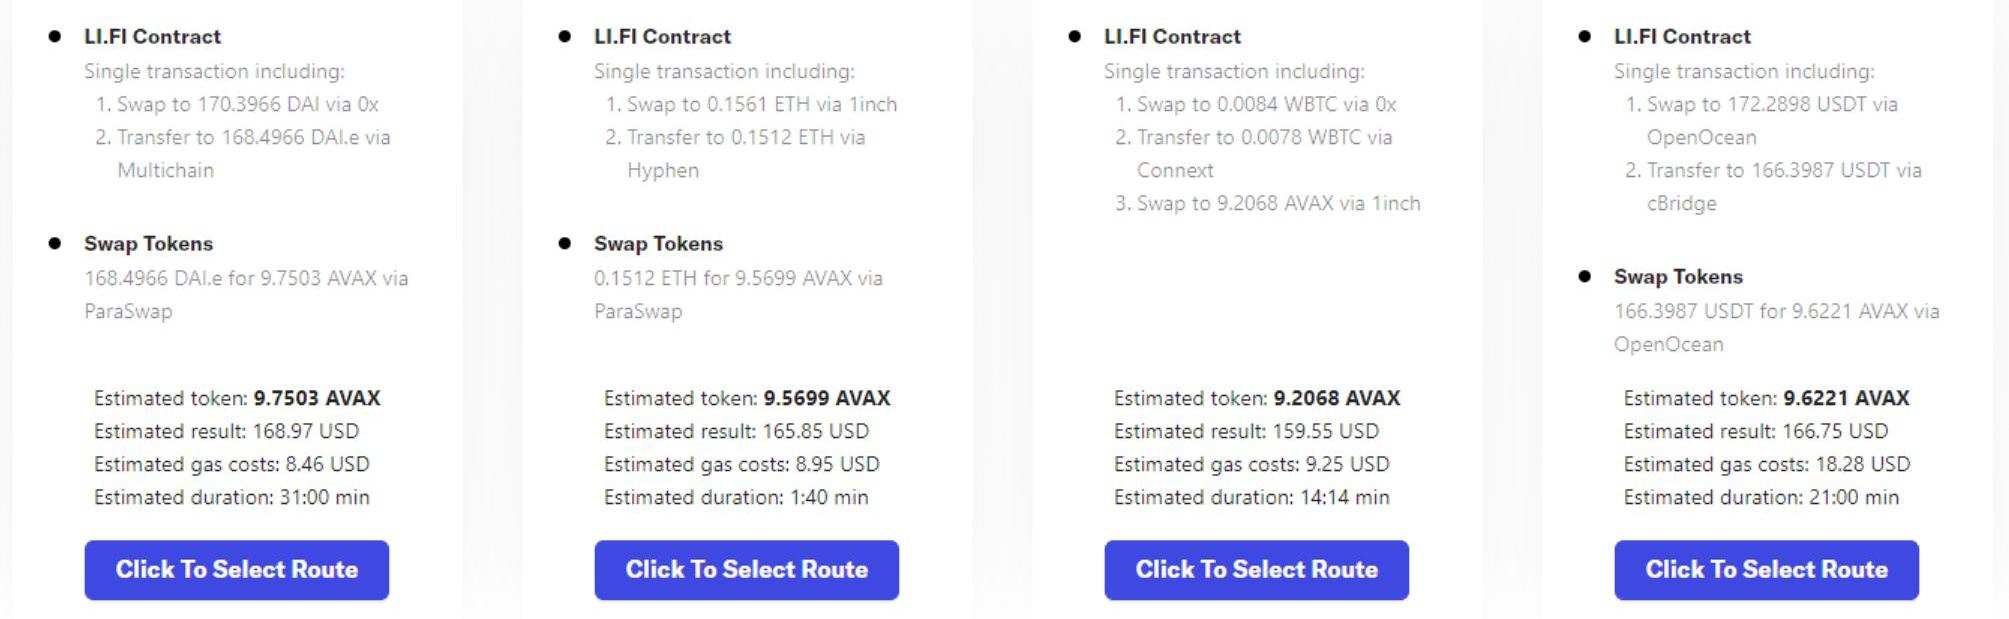Click LI.FI Contract heading of the WBTC route
2009x619 pixels.
[x=1172, y=37]
